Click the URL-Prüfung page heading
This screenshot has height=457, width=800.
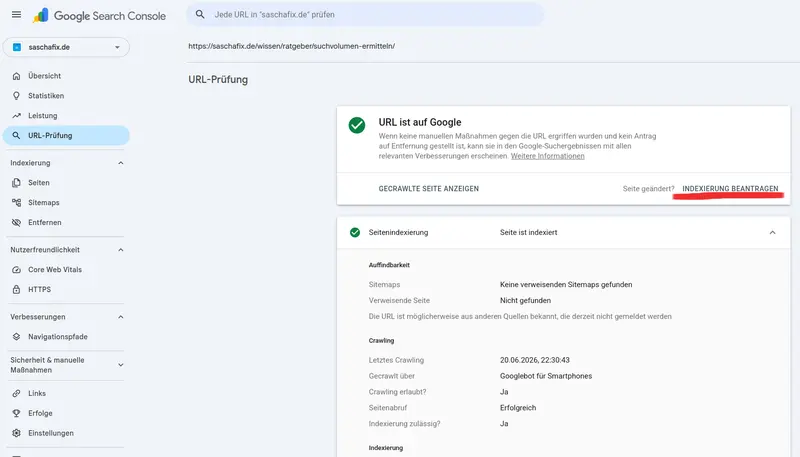click(x=218, y=80)
